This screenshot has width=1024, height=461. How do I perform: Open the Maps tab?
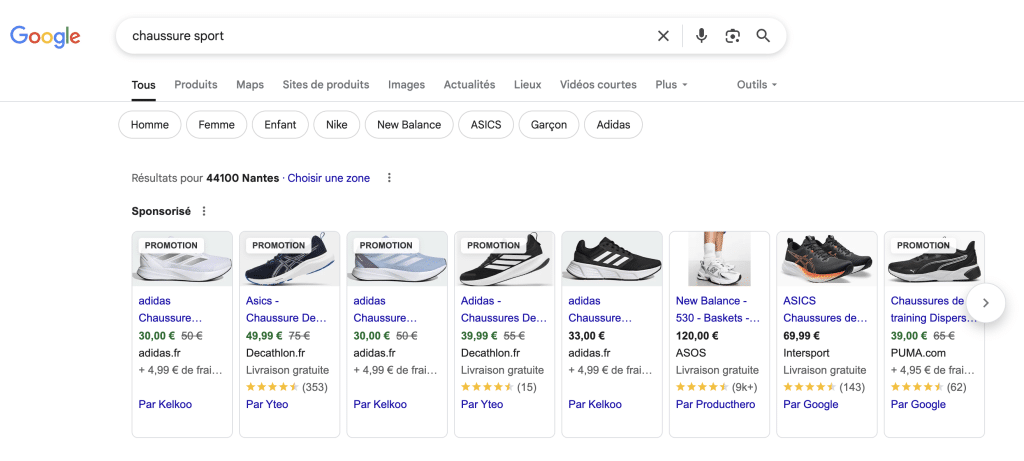click(x=250, y=85)
